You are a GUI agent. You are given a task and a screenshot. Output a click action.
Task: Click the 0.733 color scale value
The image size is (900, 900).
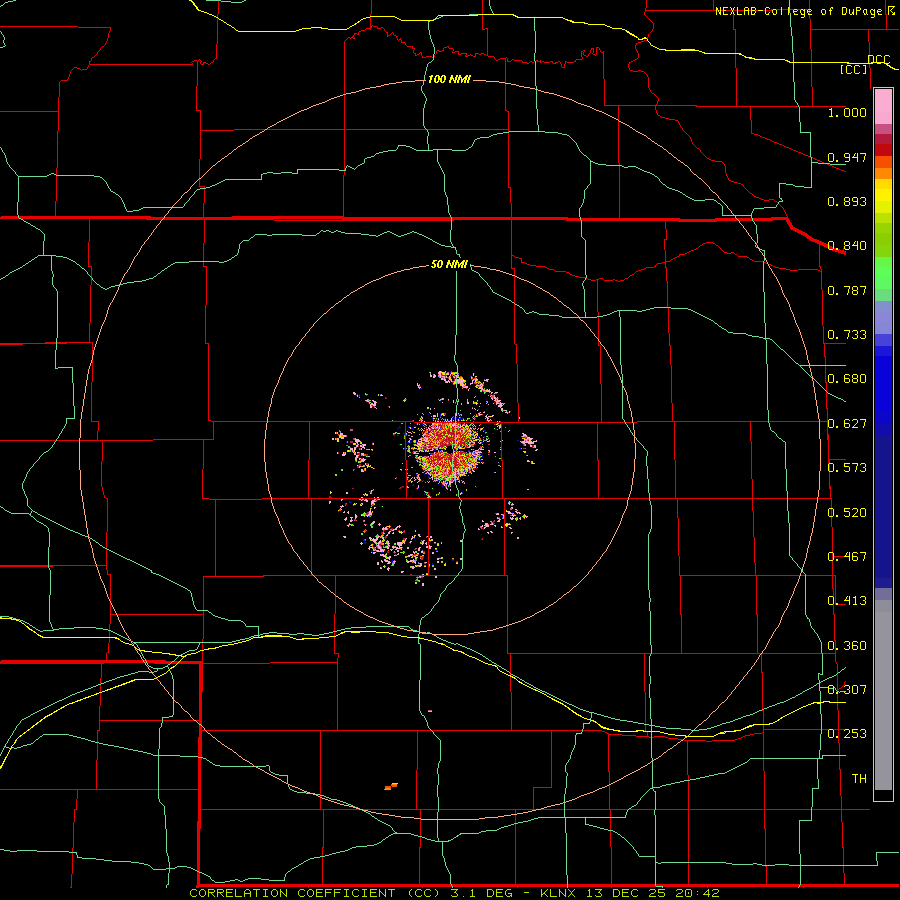[x=847, y=335]
